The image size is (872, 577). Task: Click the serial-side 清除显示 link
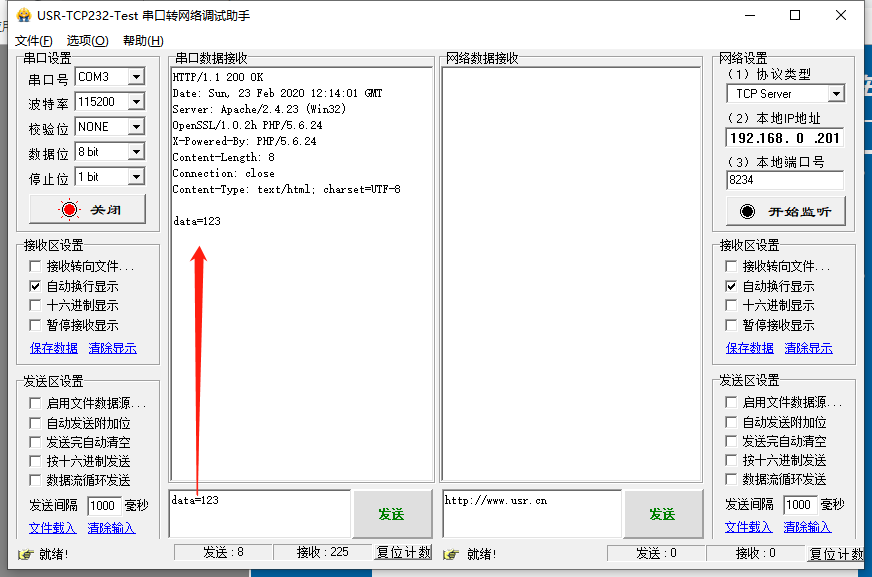[x=112, y=348]
